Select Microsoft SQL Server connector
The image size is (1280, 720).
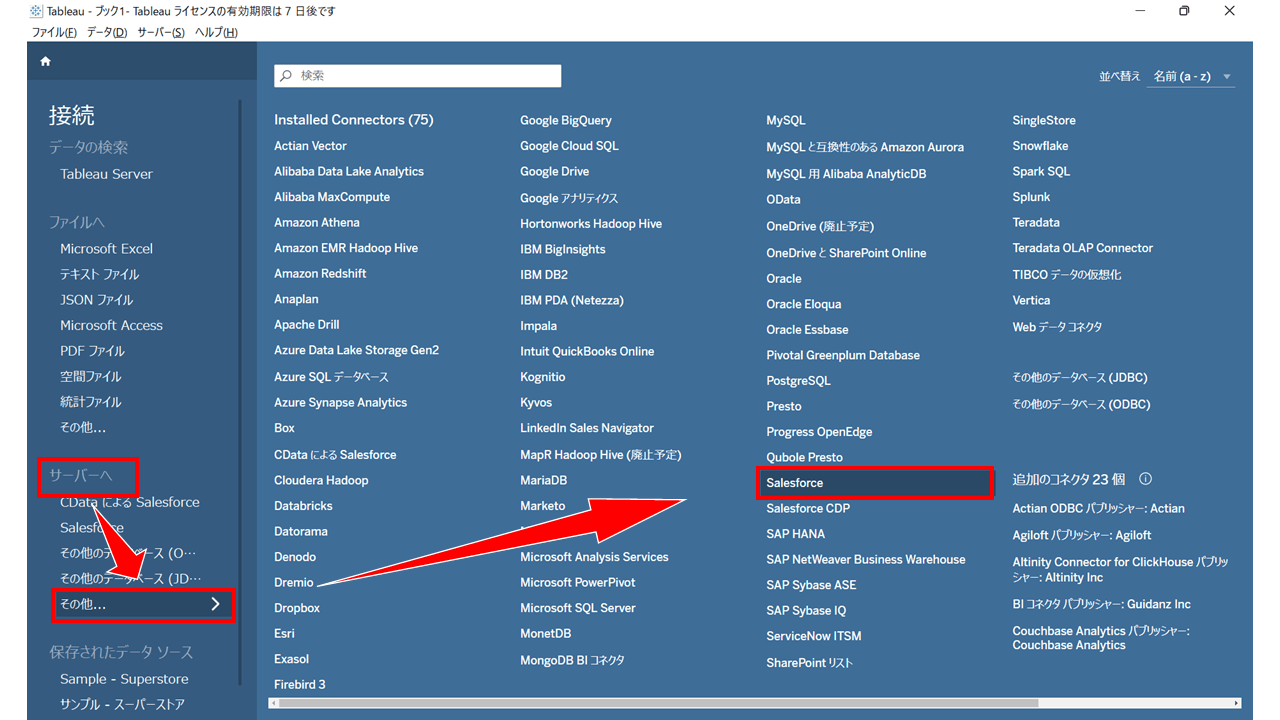578,608
